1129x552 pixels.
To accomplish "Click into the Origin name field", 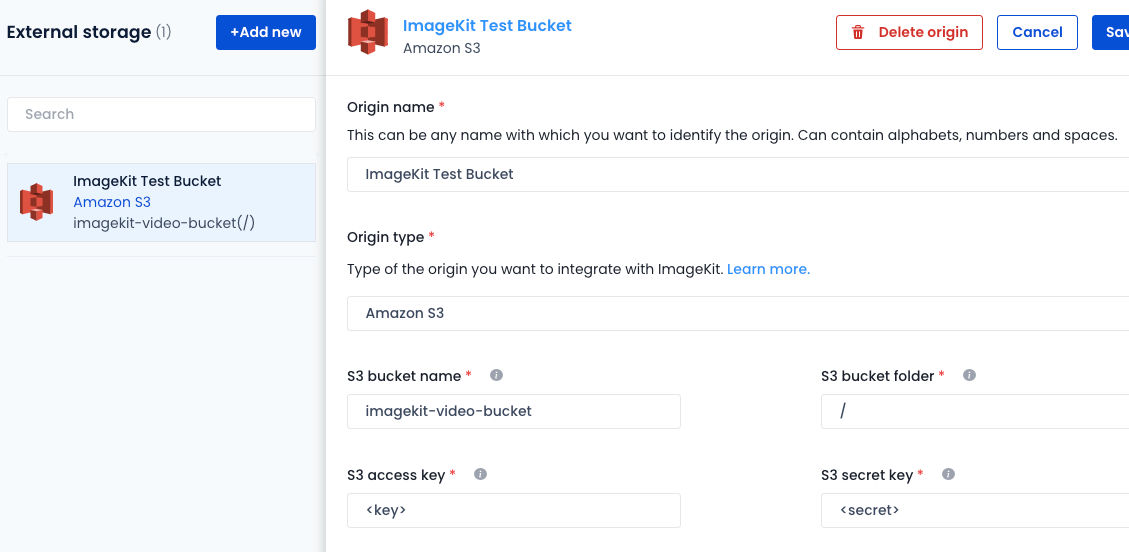I will tap(738, 175).
